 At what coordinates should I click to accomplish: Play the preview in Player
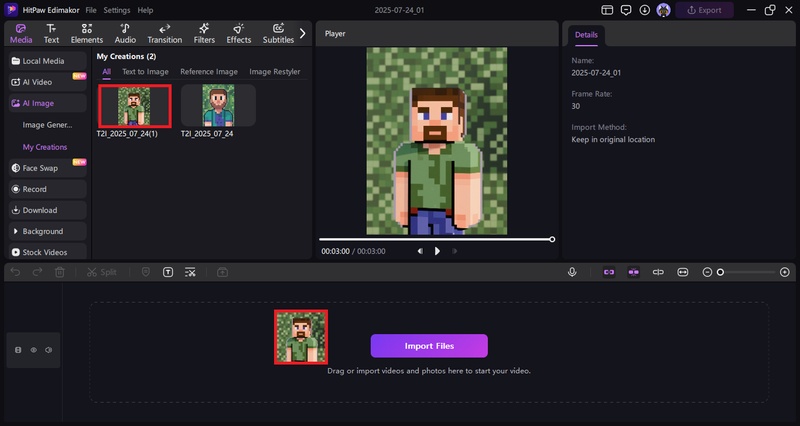tap(437, 251)
